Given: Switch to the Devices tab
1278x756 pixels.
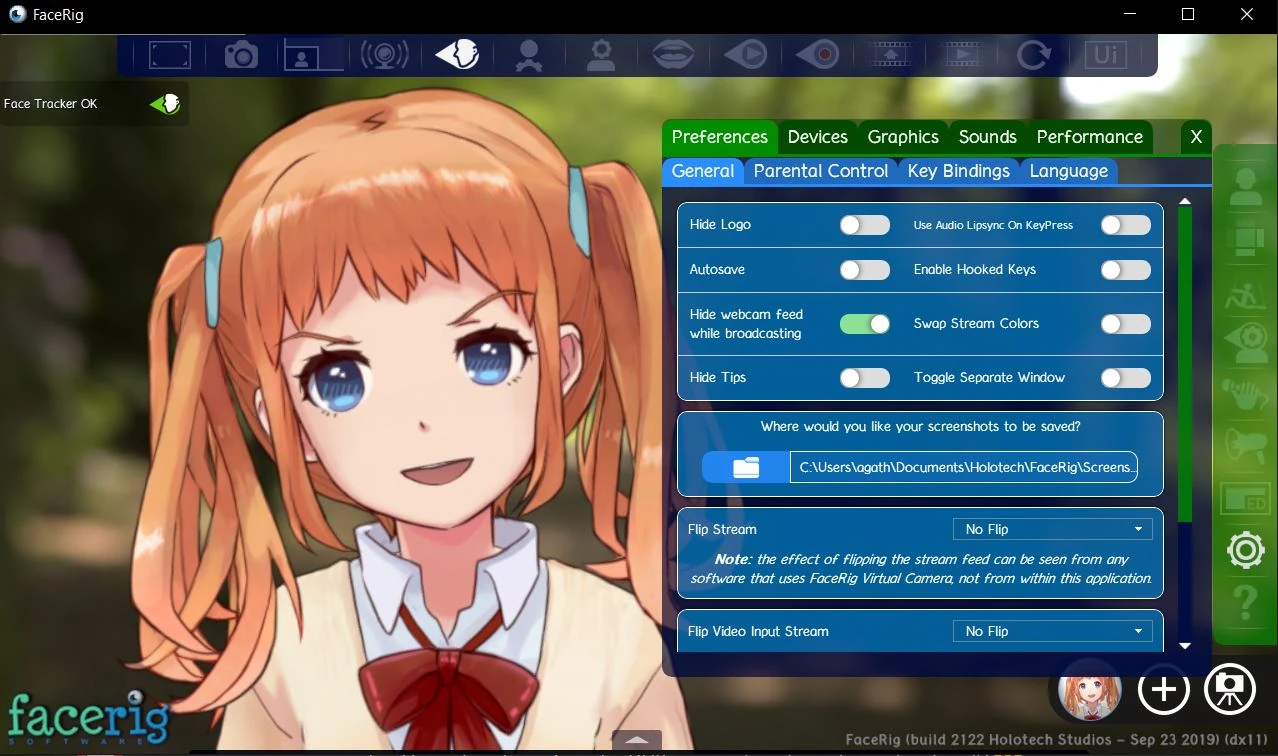Looking at the screenshot, I should pyautogui.click(x=817, y=137).
